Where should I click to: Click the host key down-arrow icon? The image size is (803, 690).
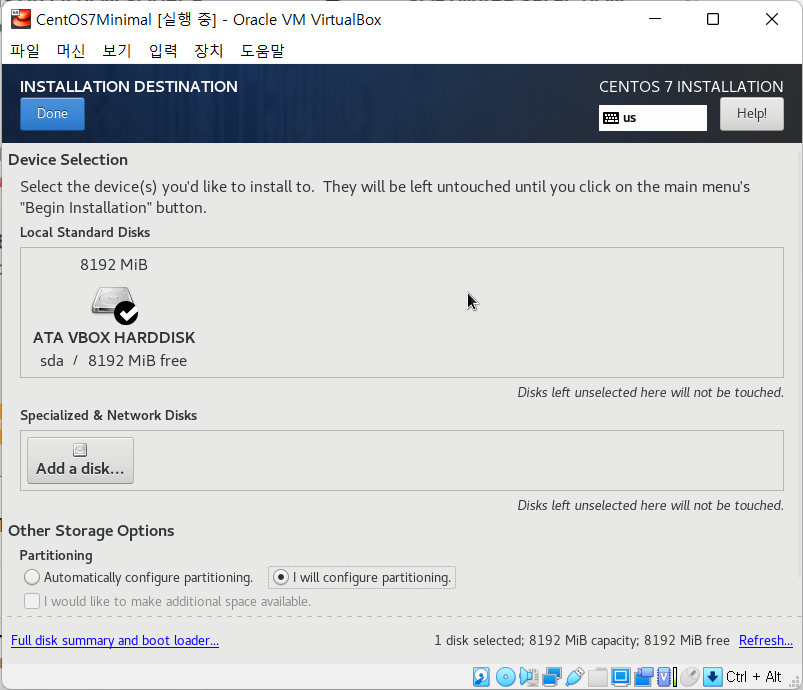tap(712, 677)
